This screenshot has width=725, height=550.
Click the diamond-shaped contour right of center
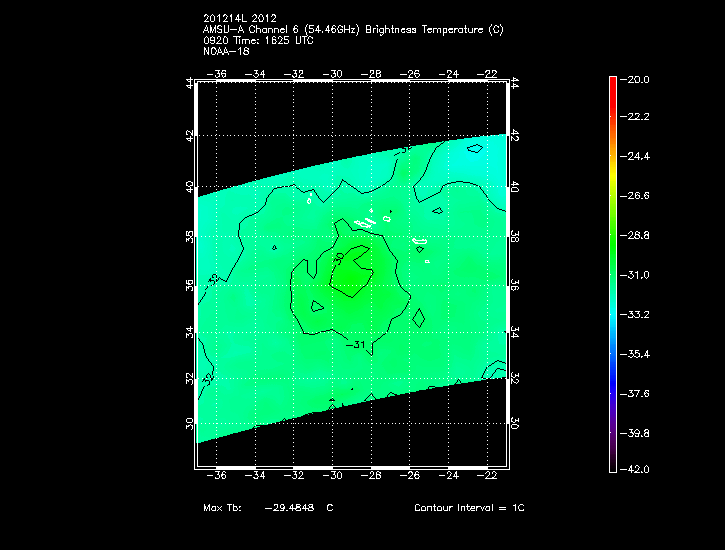click(418, 318)
